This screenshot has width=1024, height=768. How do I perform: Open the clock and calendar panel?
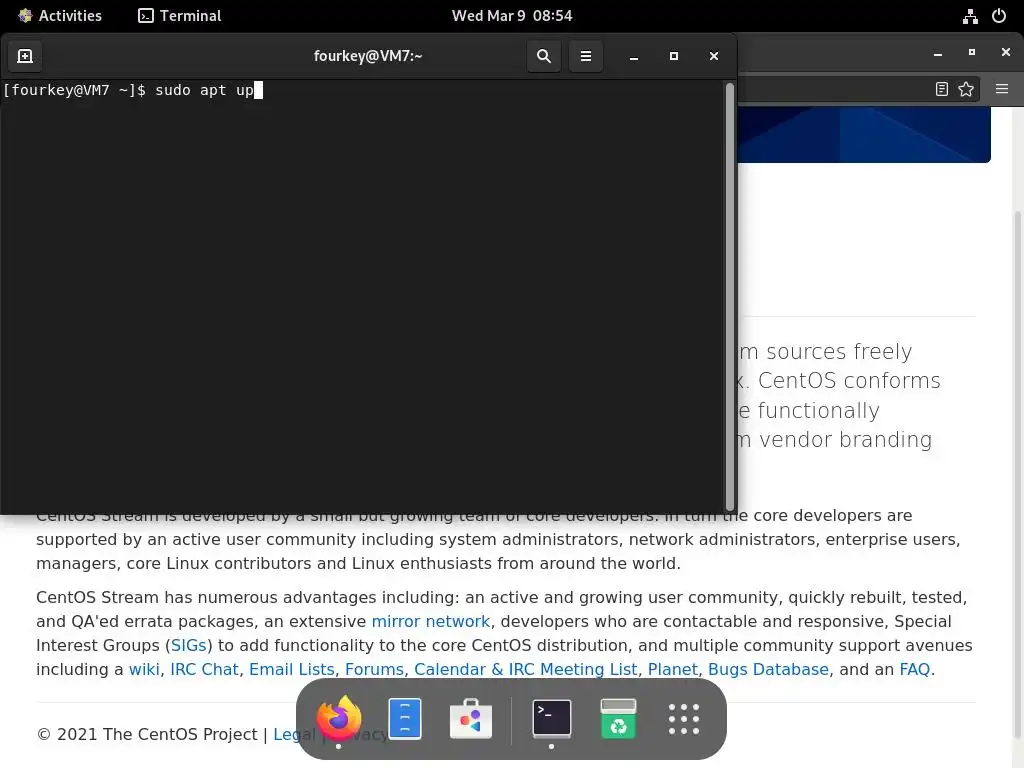click(512, 16)
